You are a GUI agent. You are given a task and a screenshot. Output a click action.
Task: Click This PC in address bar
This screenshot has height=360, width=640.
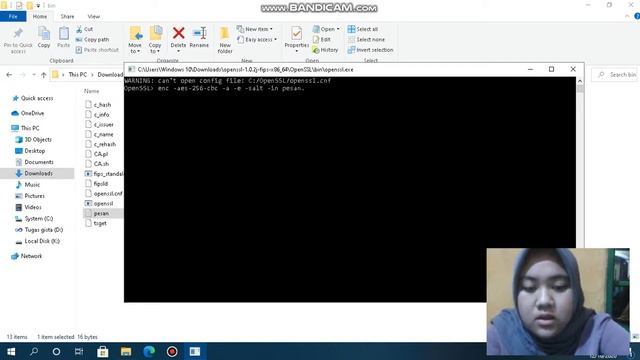pos(78,75)
